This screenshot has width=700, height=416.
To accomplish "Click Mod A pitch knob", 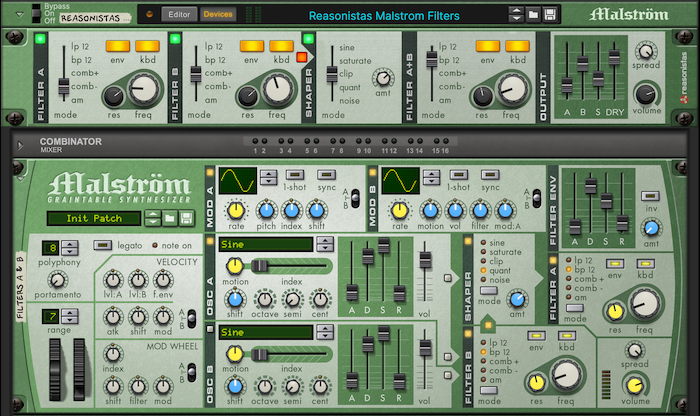I will [266, 210].
